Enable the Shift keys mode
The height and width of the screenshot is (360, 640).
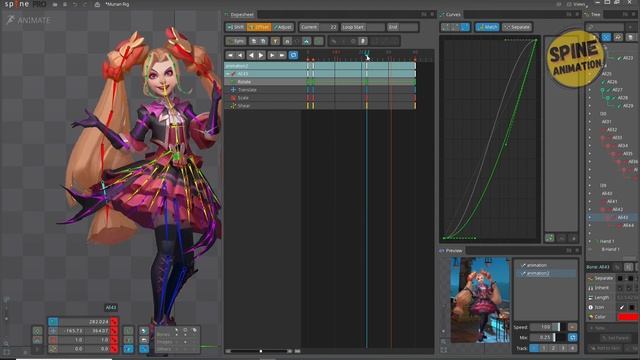236,27
